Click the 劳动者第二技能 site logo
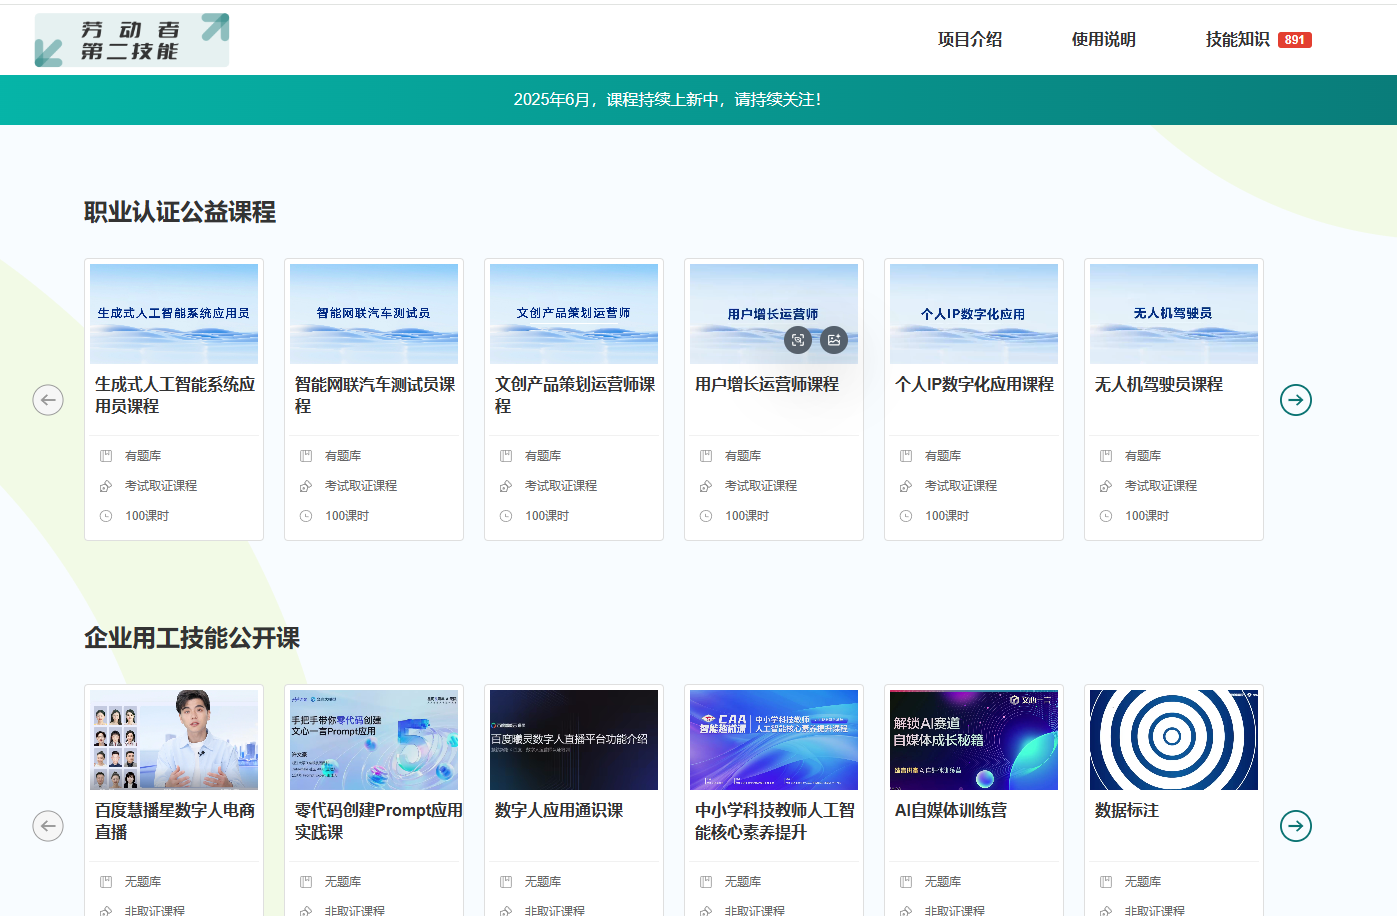This screenshot has height=916, width=1397. (131, 40)
